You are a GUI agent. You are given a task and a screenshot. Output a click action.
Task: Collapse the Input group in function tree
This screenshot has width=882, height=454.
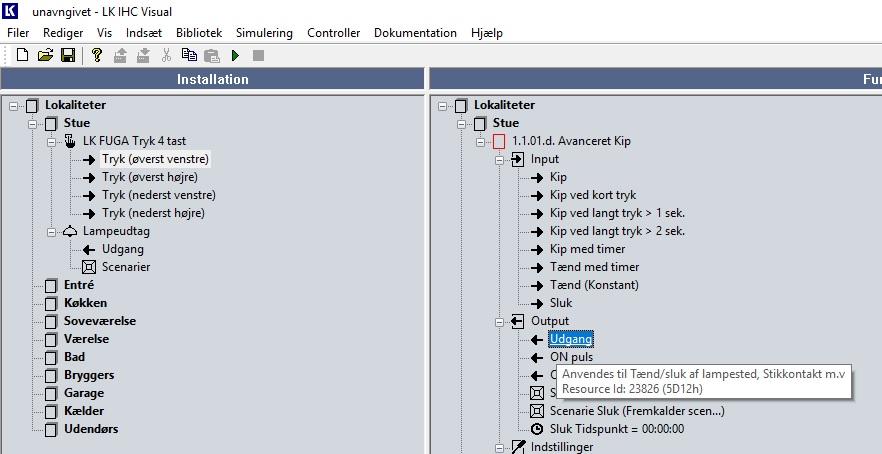click(499, 159)
